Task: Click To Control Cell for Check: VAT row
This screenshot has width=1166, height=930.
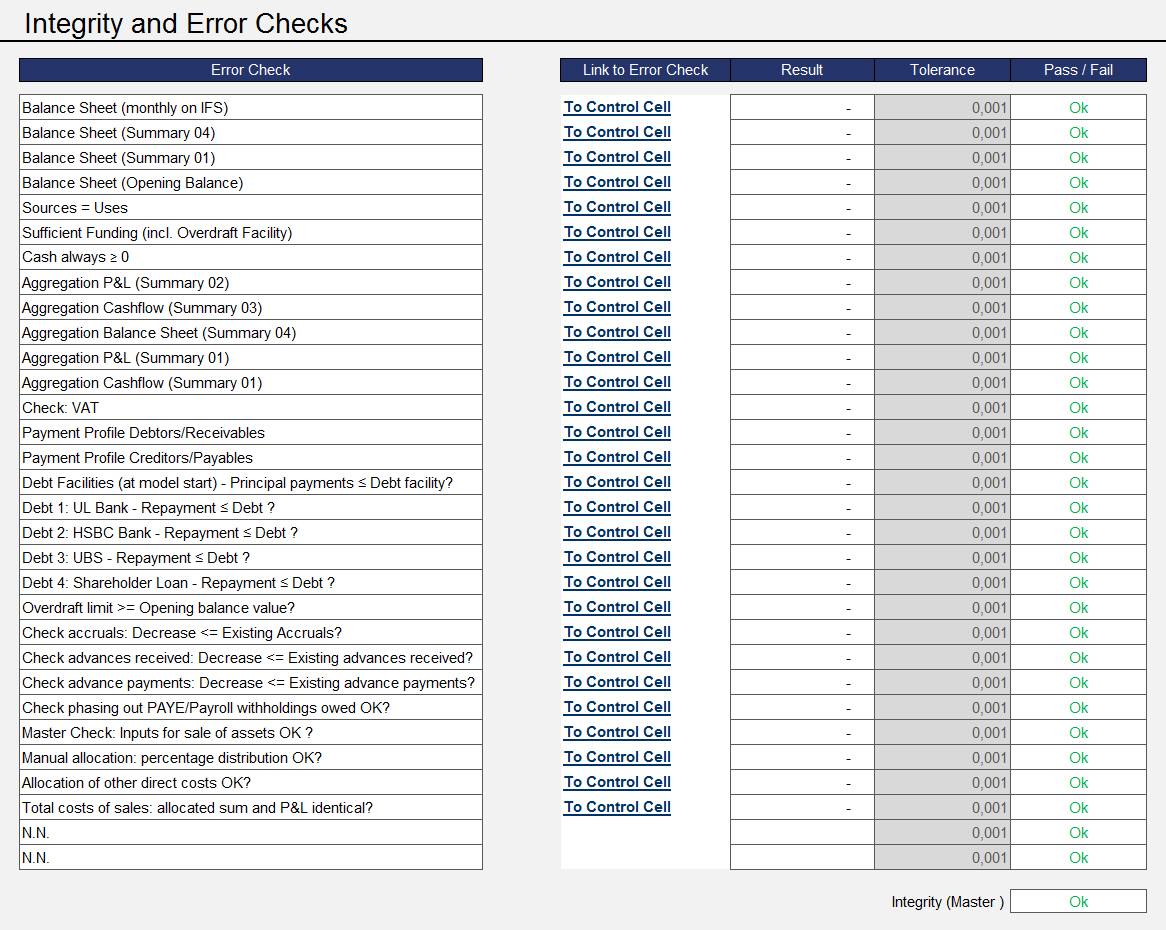Action: tap(617, 407)
